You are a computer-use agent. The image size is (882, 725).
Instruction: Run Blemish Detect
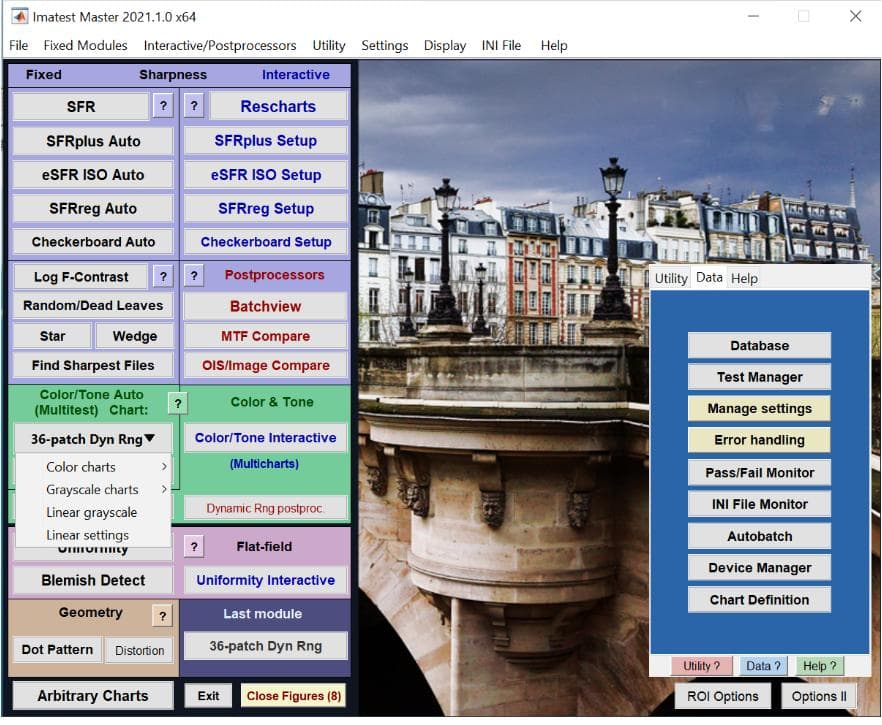[93, 580]
